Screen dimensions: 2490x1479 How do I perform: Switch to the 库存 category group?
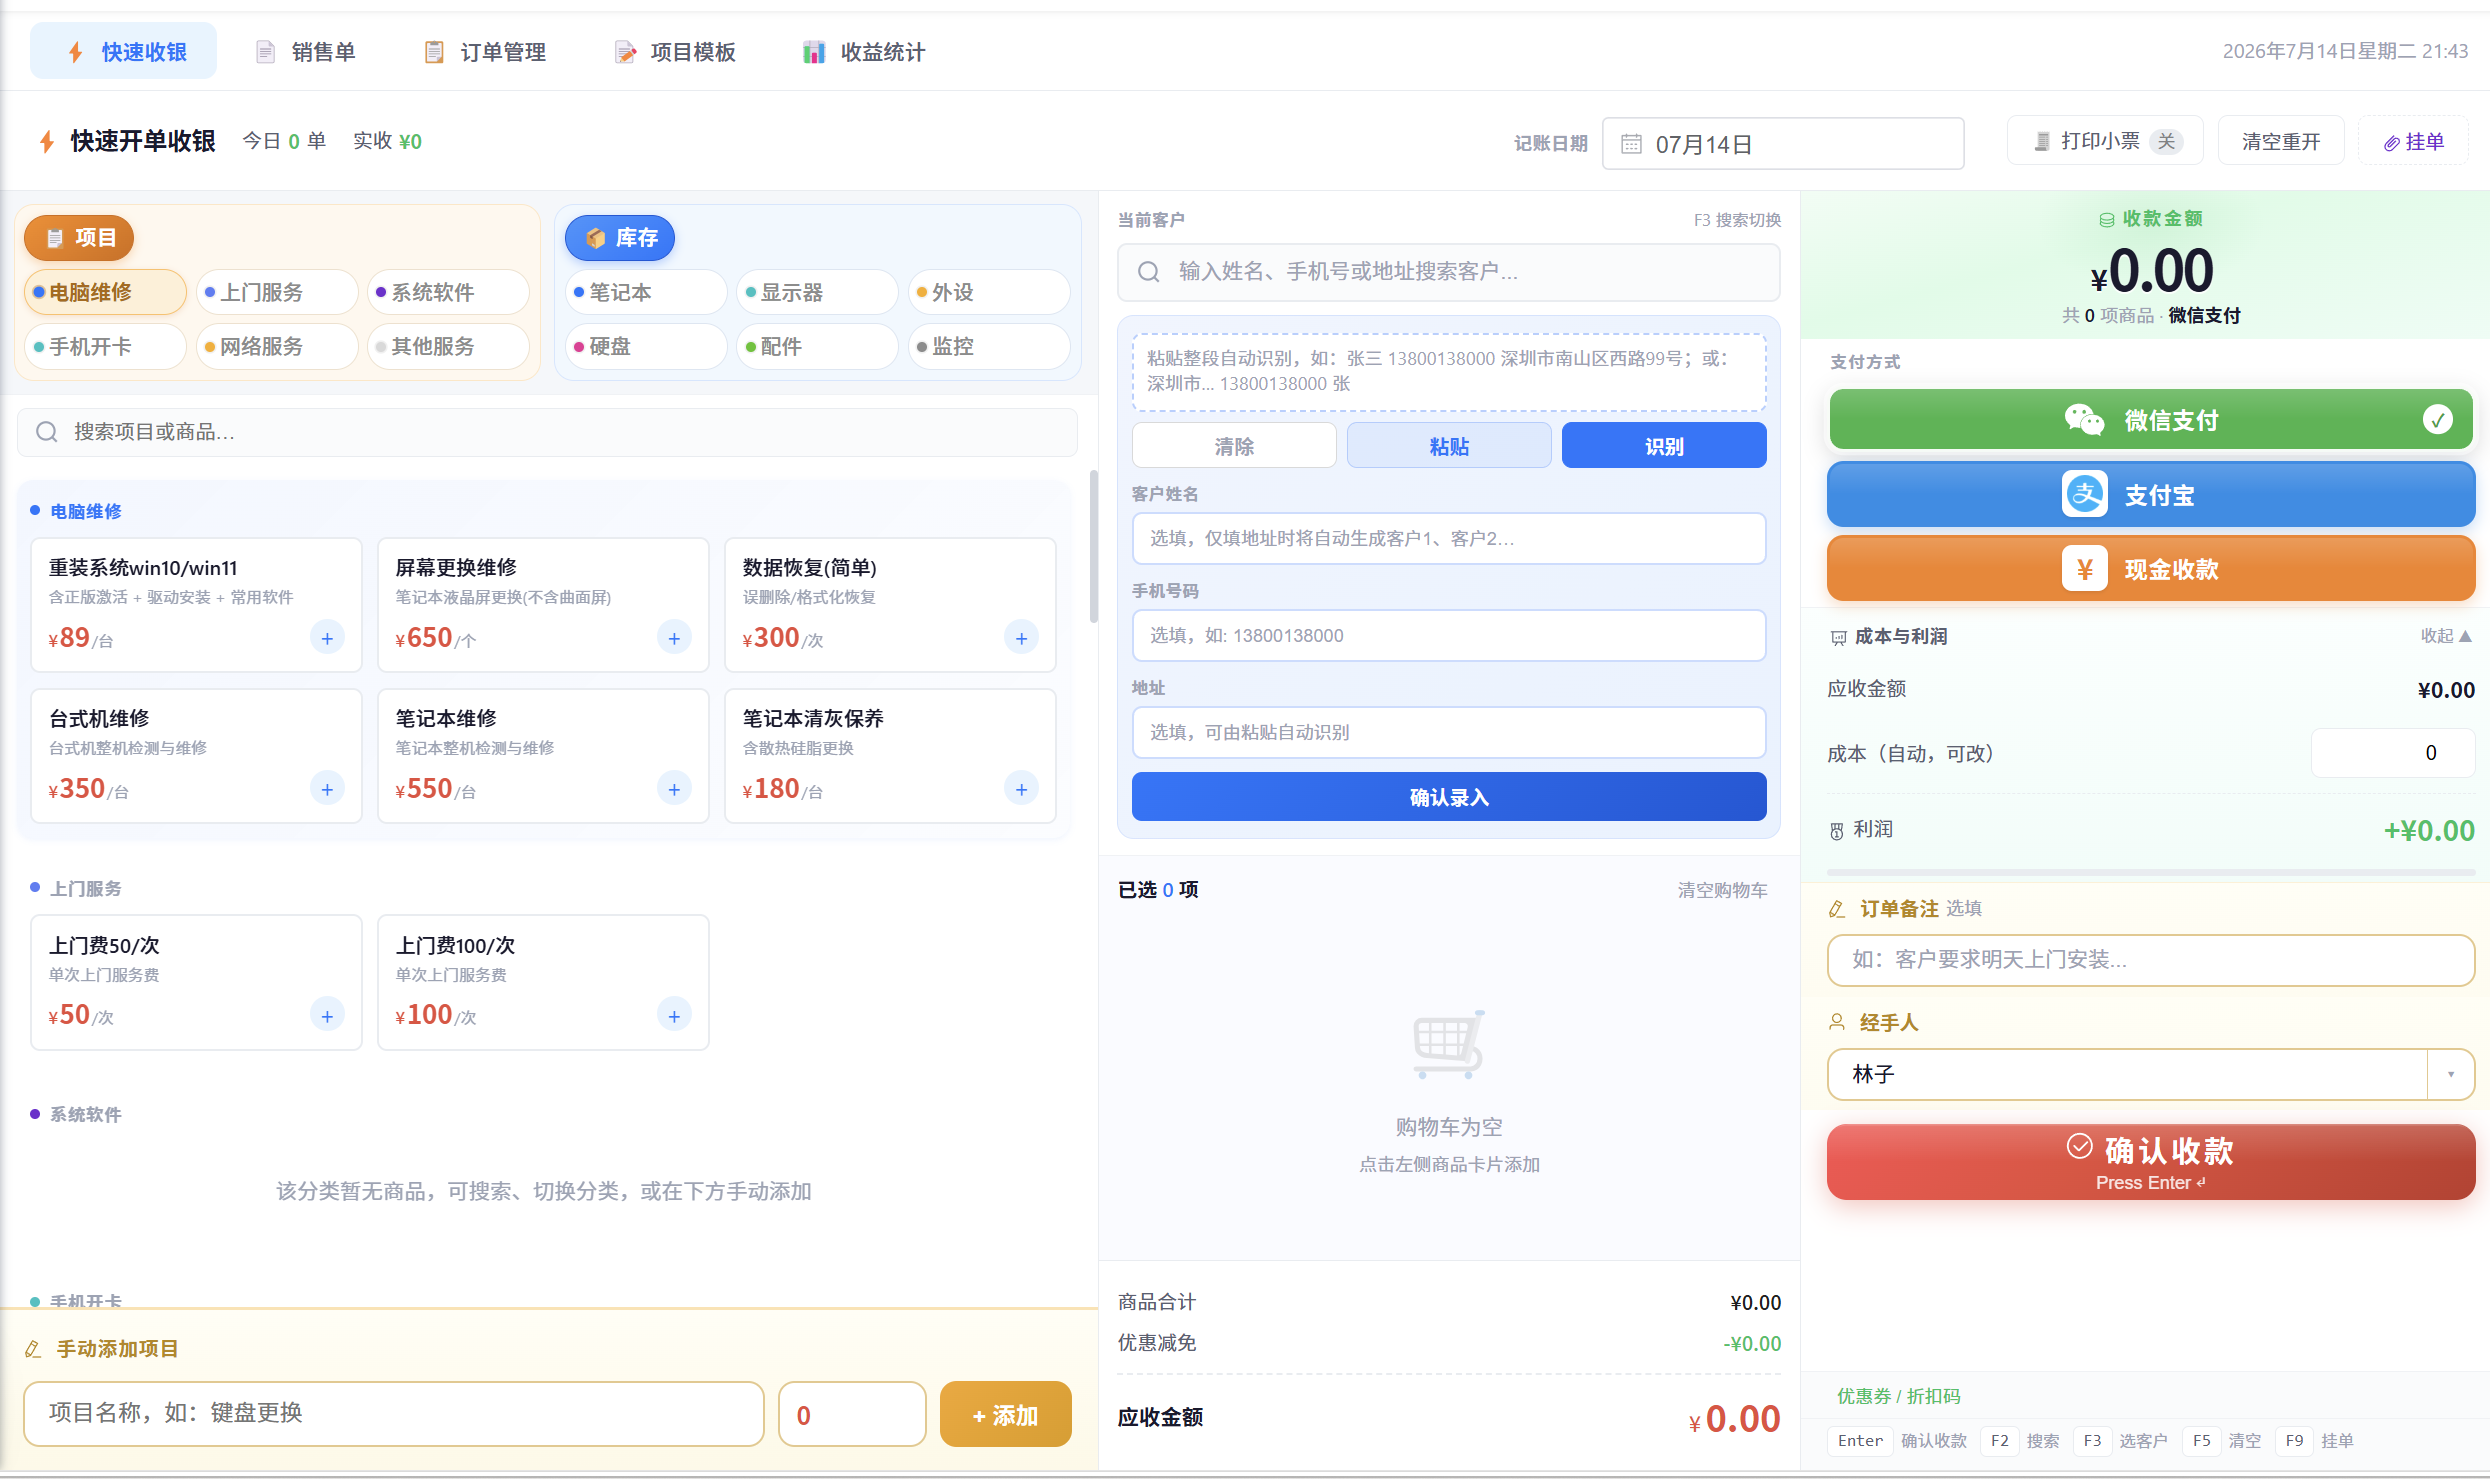coord(620,238)
